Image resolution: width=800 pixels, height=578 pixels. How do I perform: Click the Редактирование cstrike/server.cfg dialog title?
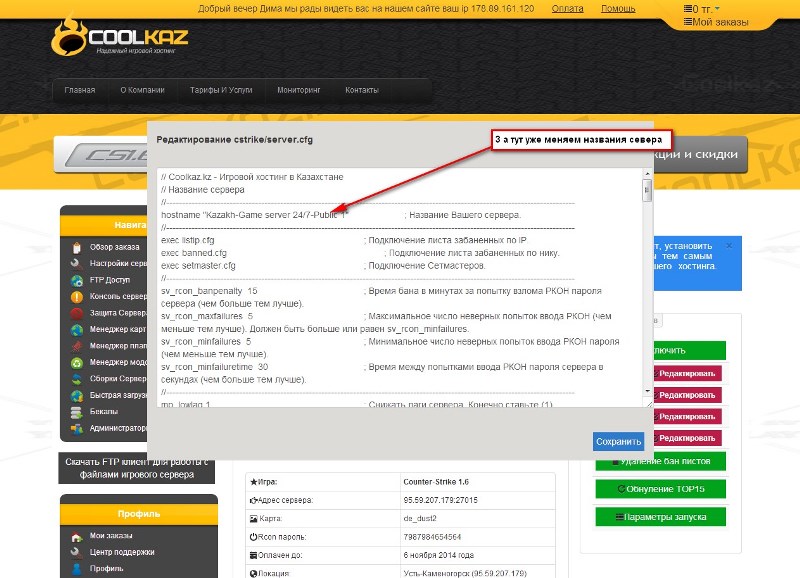coord(235,139)
